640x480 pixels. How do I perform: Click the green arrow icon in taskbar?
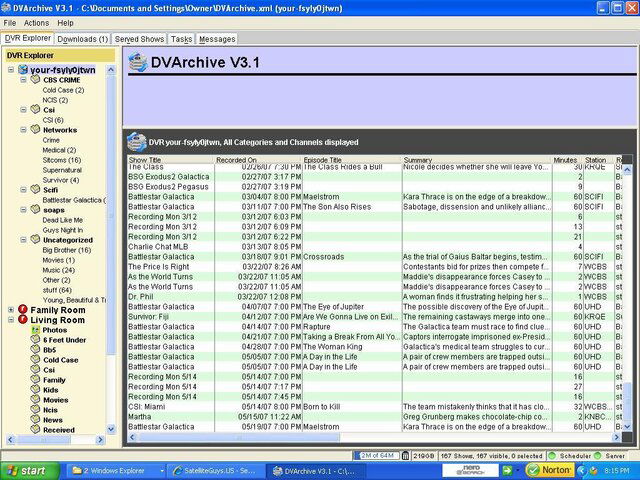[x=507, y=470]
